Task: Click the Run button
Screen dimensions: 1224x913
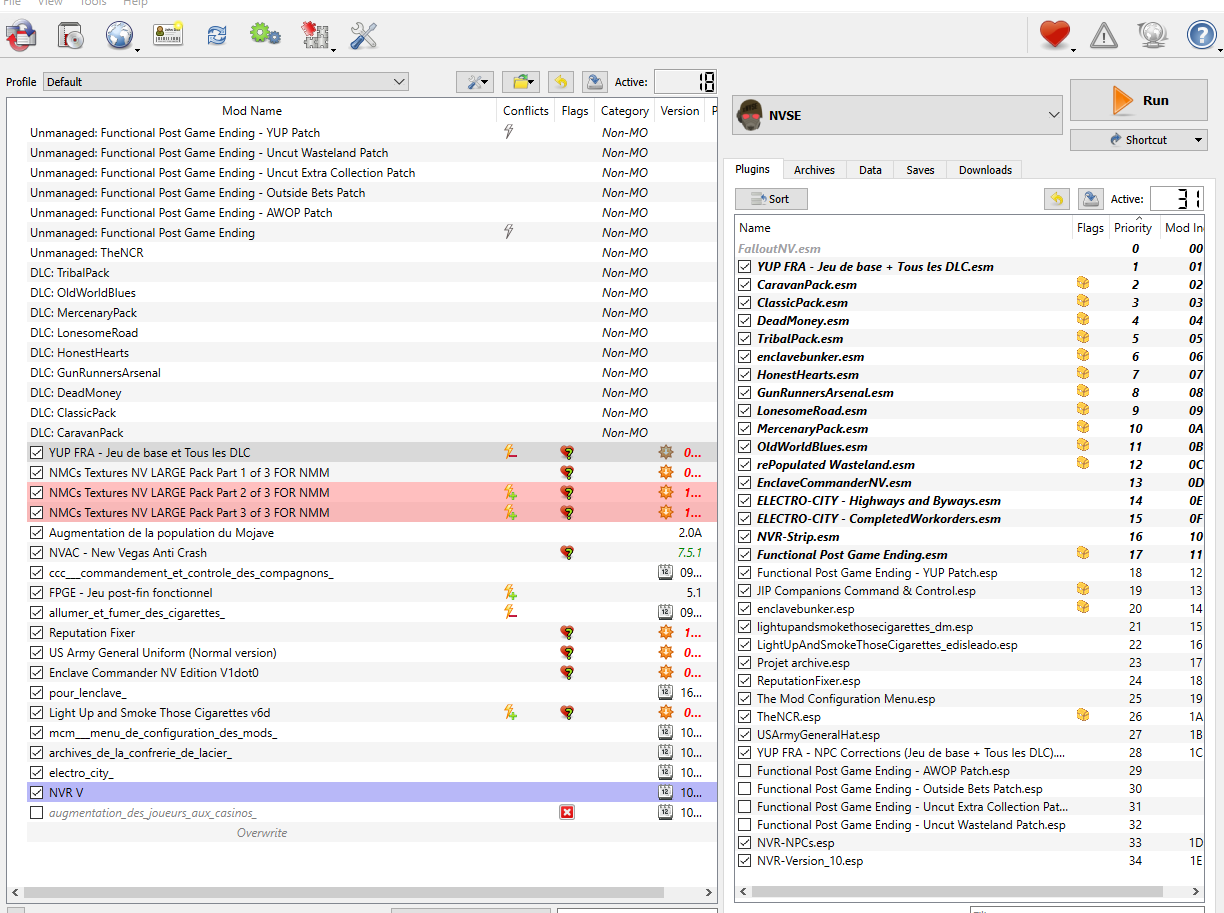Action: click(1139, 100)
